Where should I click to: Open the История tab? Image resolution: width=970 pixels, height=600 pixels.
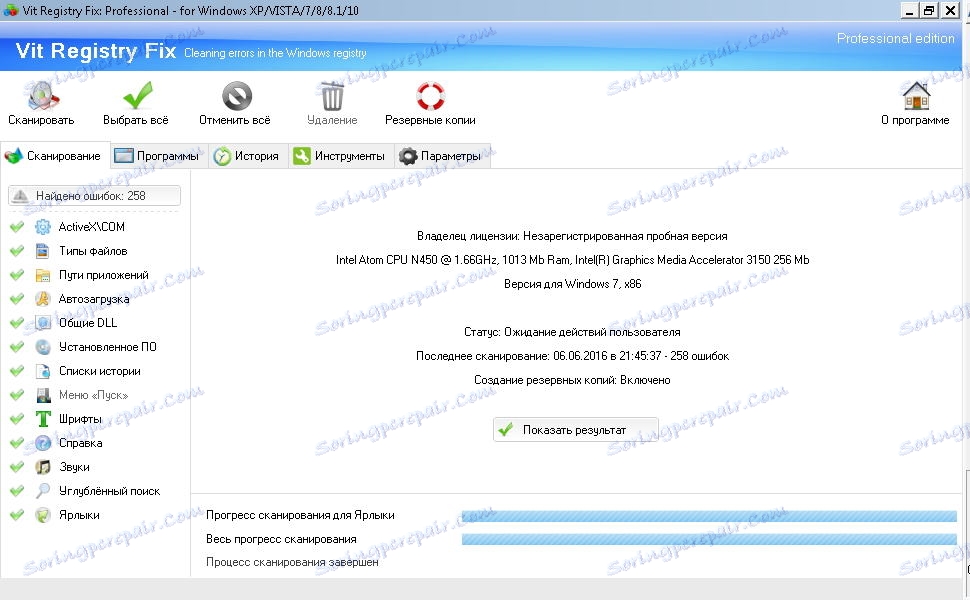tap(248, 156)
